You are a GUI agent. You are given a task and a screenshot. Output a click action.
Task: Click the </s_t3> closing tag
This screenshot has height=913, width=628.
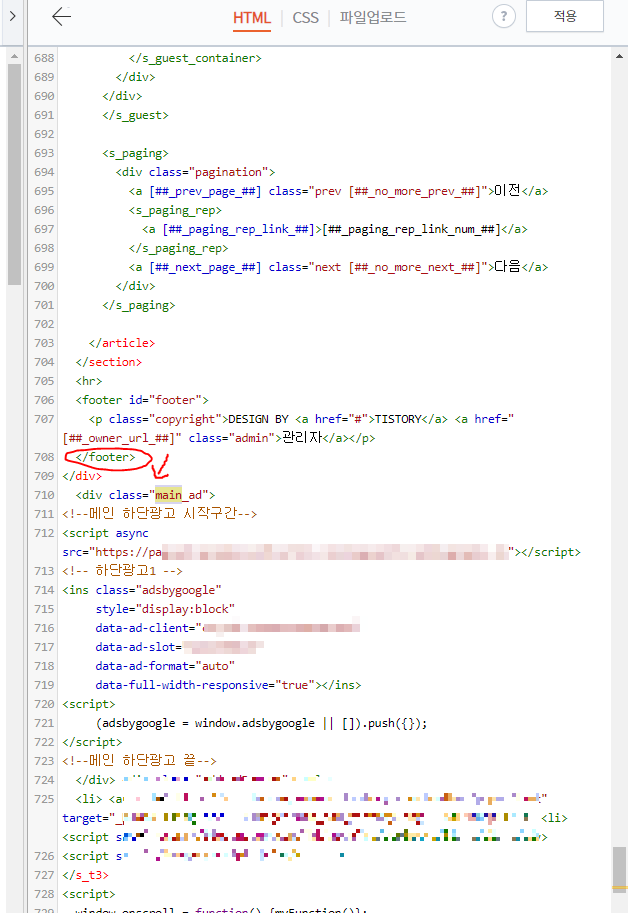(x=86, y=875)
